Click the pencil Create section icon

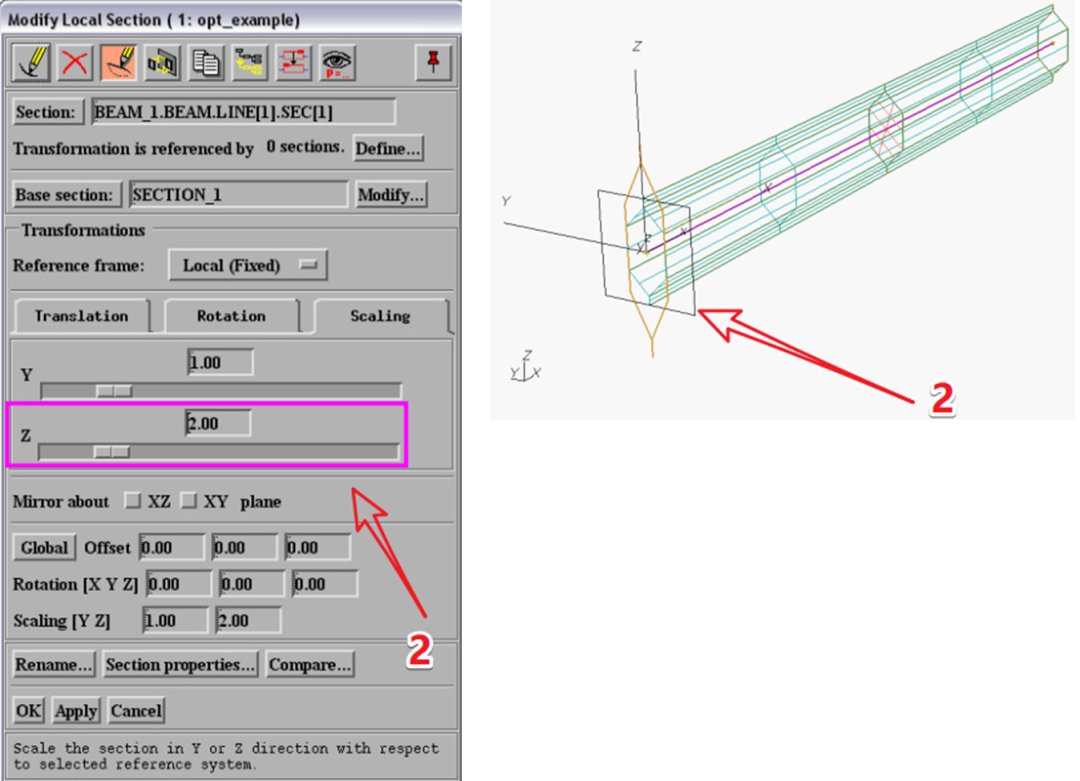31,63
